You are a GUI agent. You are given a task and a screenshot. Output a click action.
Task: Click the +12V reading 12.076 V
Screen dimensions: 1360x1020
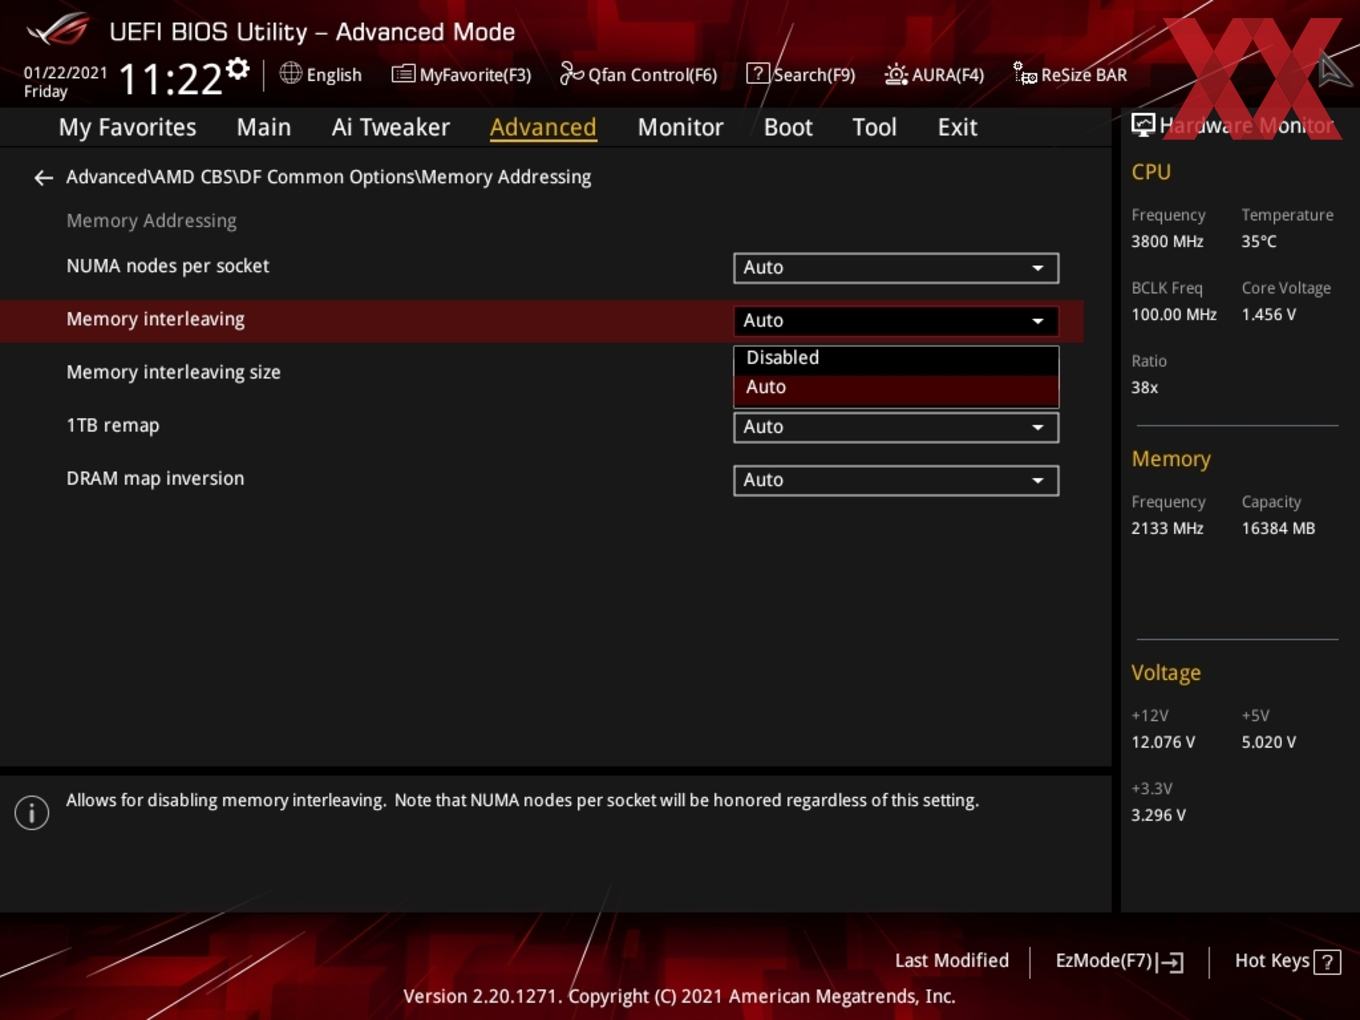pos(1163,742)
